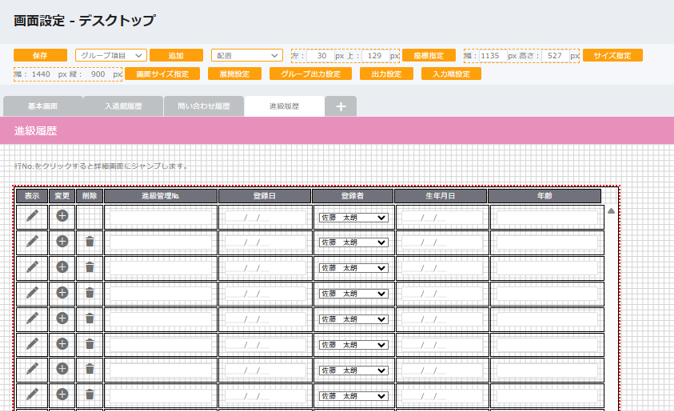Click the pencil edit icon in the sixth table row
The image size is (674, 411).
[x=32, y=344]
